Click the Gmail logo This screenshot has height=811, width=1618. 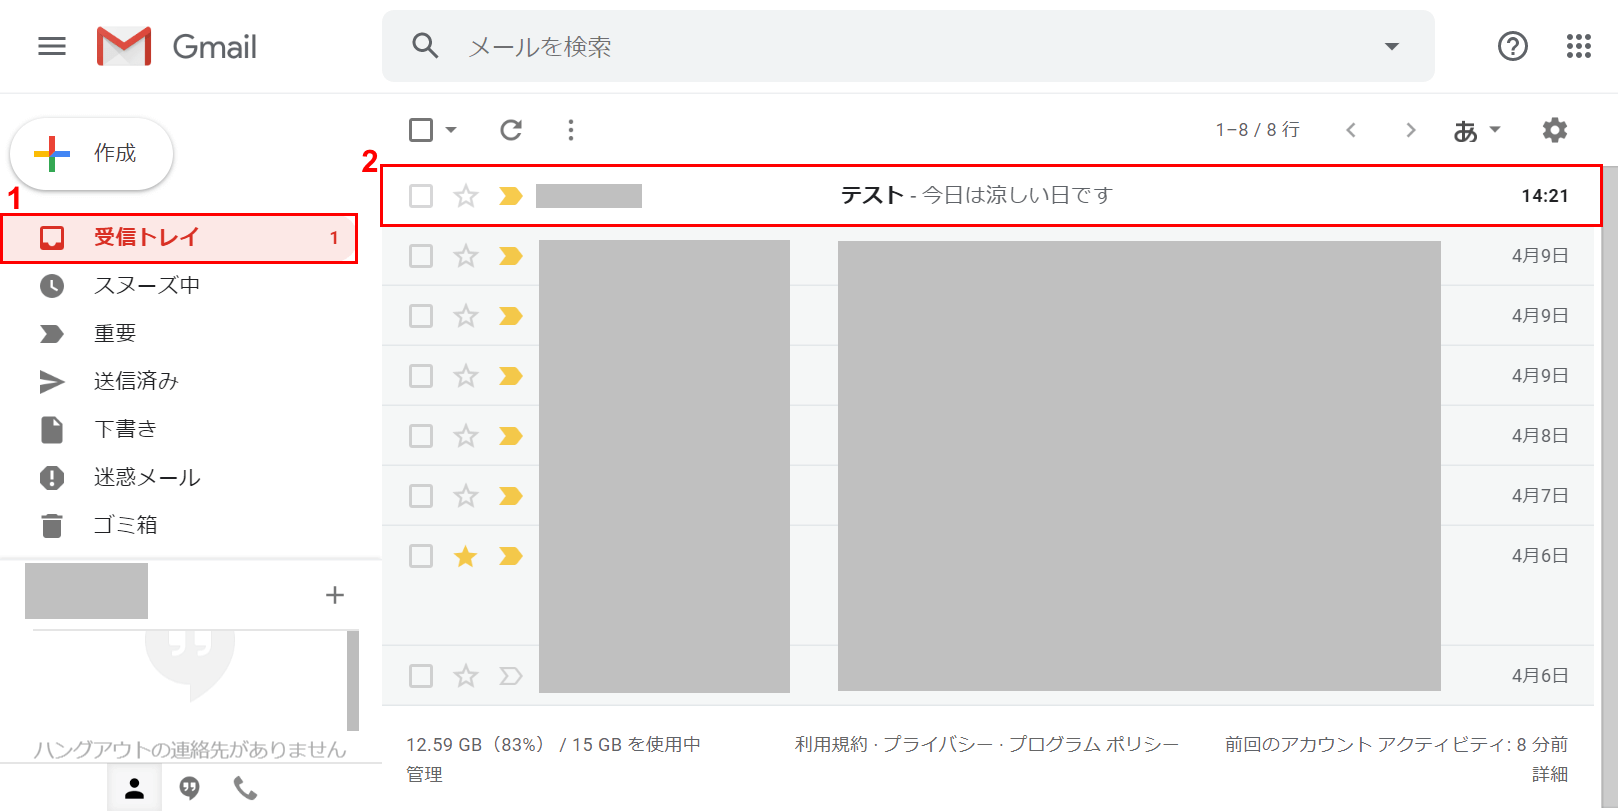(x=177, y=46)
